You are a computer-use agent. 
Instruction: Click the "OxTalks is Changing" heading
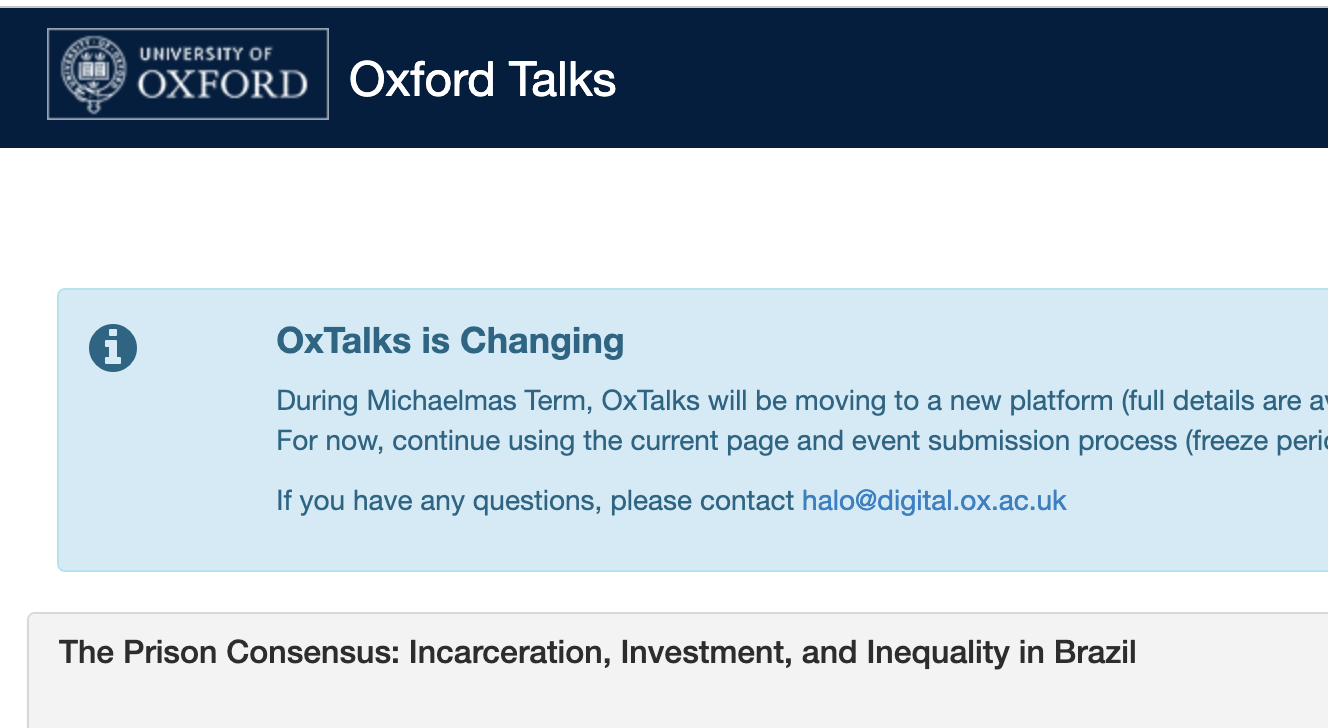450,341
